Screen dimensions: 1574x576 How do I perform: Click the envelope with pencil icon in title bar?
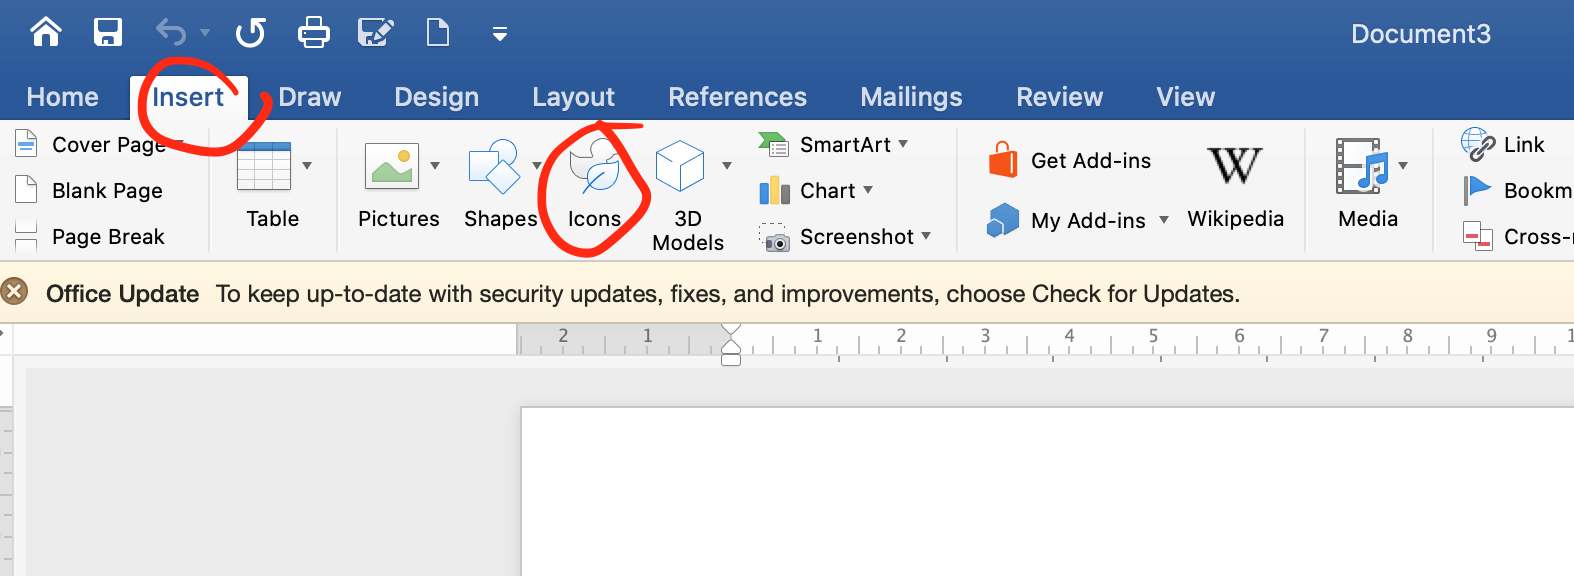coord(375,33)
